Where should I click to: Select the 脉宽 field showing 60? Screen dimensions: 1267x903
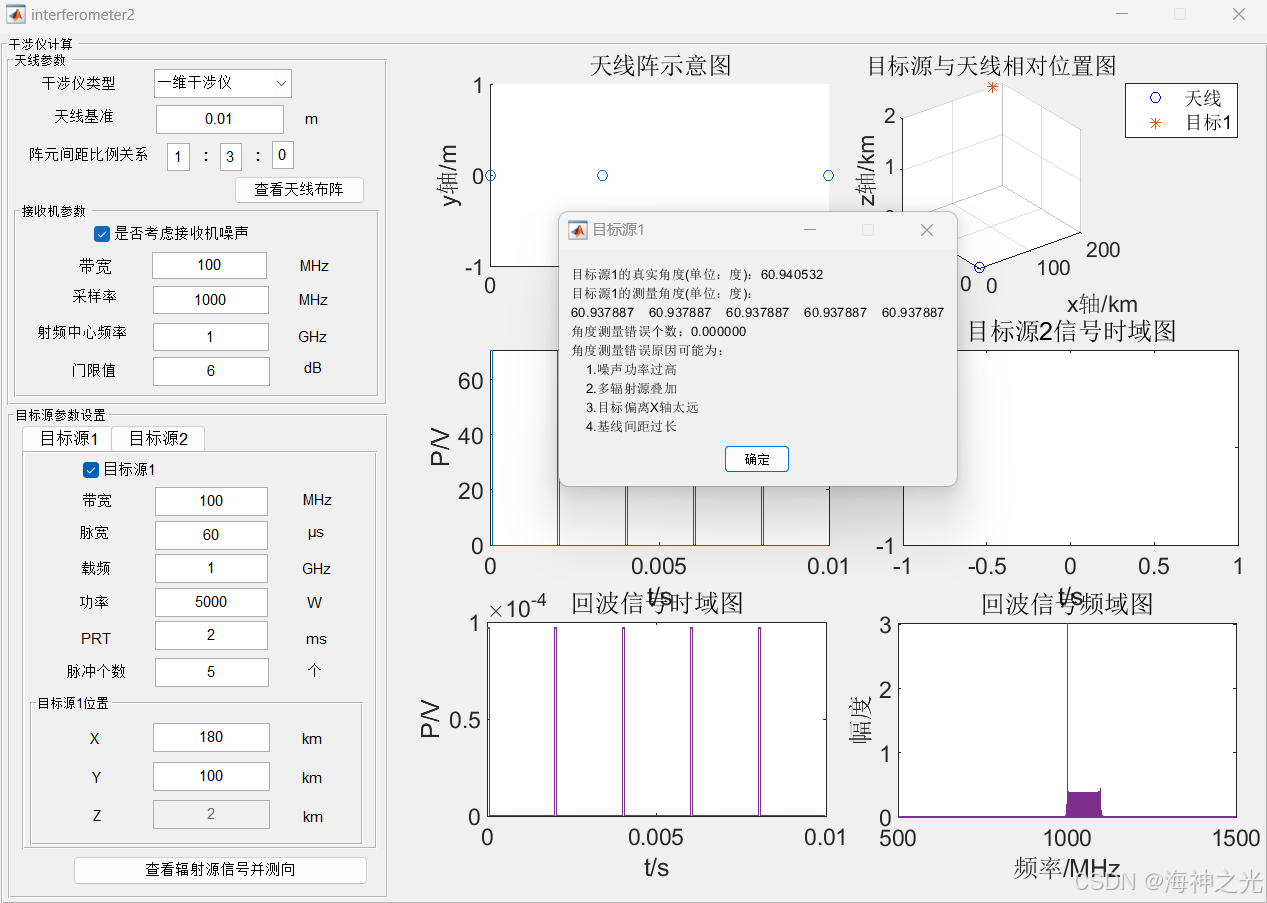point(211,535)
